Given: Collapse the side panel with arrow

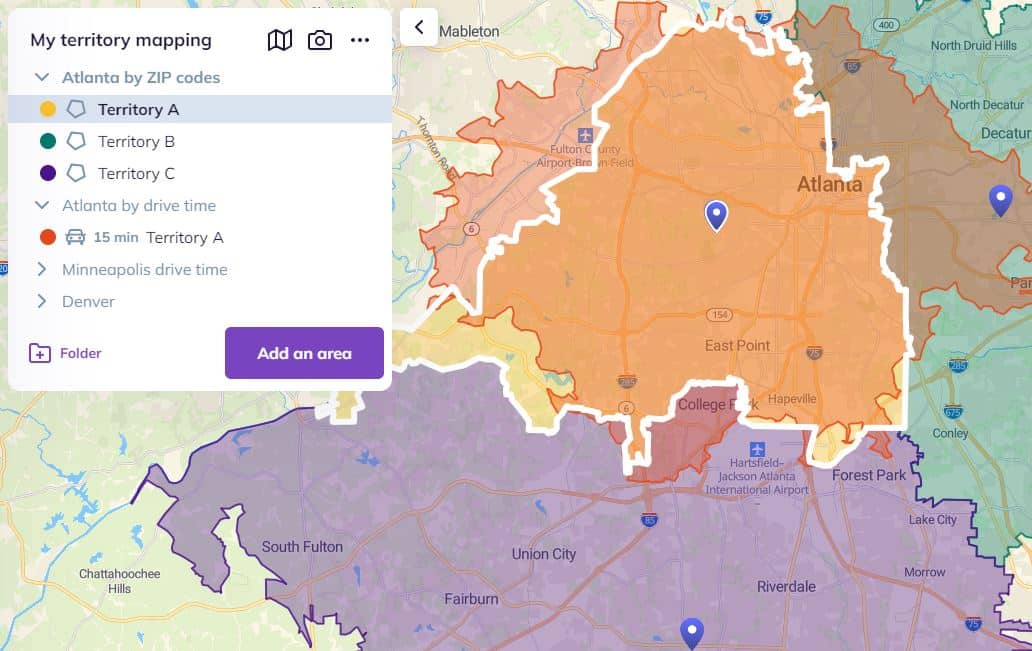Looking at the screenshot, I should point(419,27).
